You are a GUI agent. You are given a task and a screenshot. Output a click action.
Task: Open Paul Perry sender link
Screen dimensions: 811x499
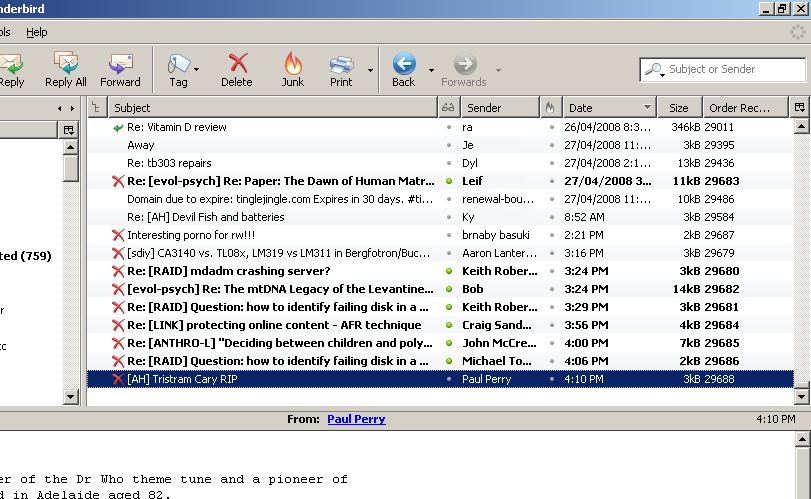356,419
